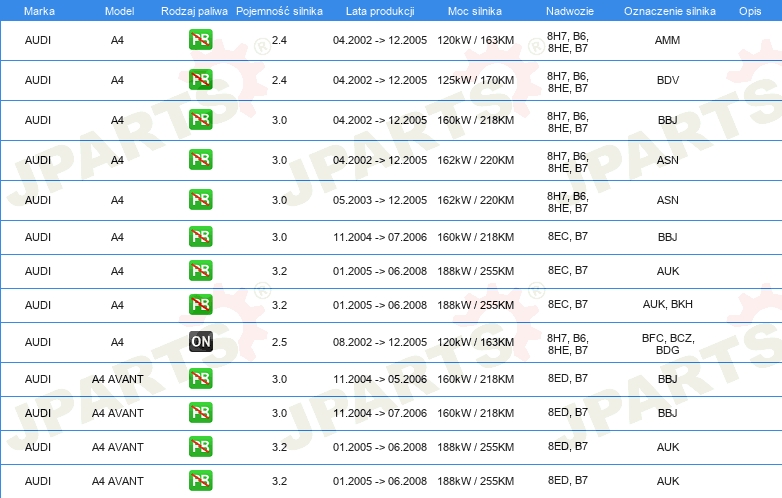This screenshot has height=498, width=782.
Task: Select 120kW / 163KM in the AMM row
Action: click(x=476, y=40)
